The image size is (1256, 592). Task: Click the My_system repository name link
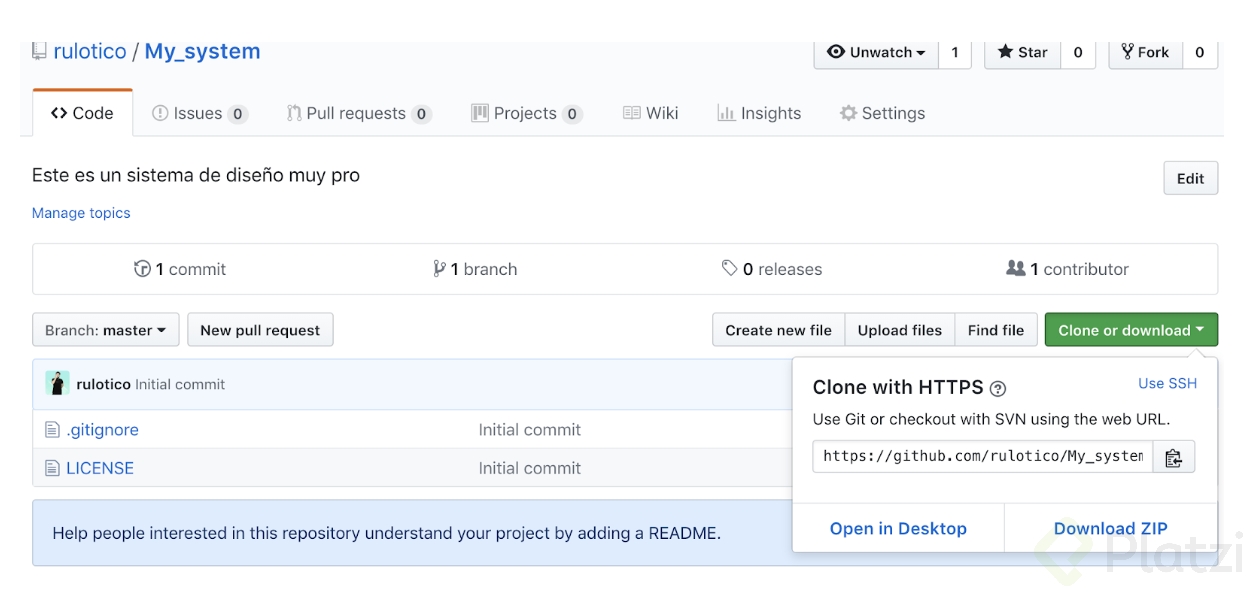pos(202,52)
